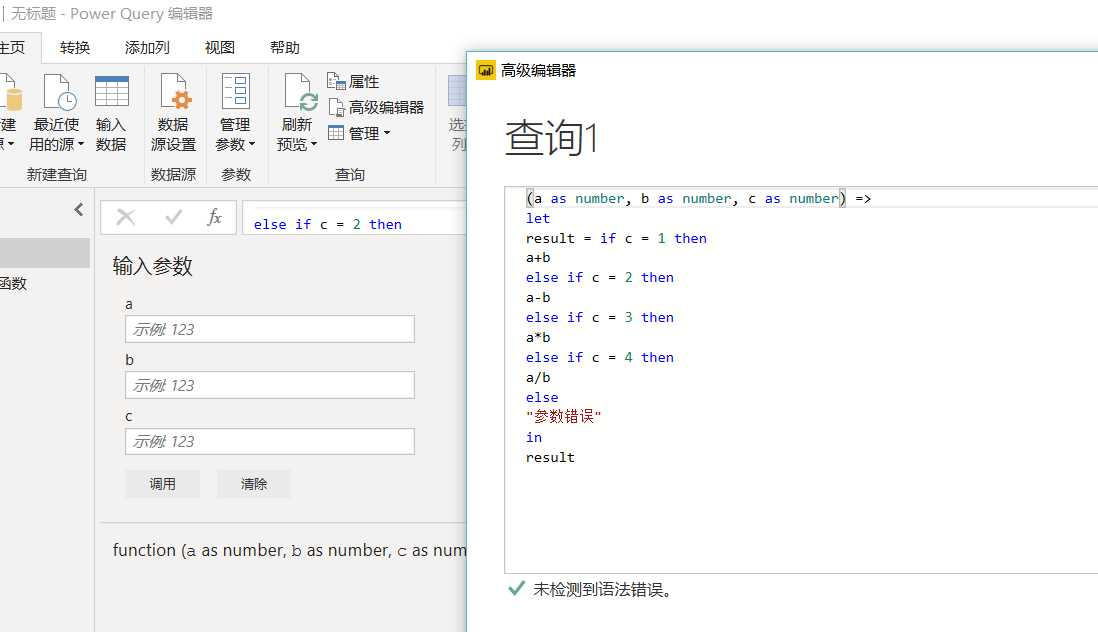Click the 'a-b' code line
The height and width of the screenshot is (632, 1098).
(x=538, y=297)
